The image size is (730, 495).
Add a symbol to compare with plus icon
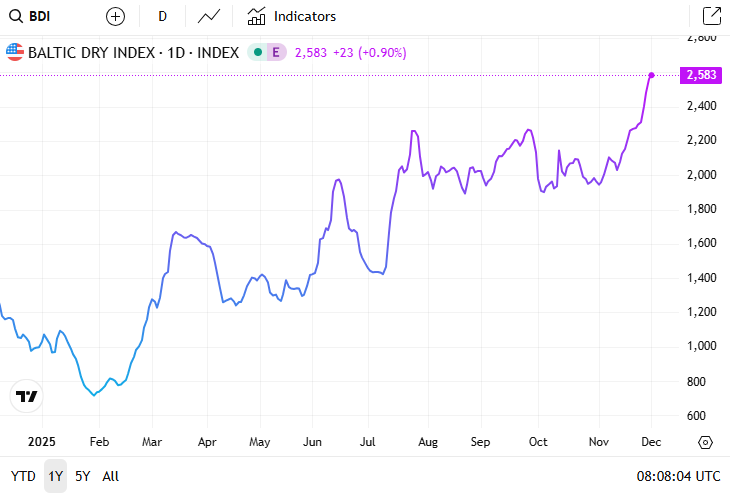[x=116, y=16]
